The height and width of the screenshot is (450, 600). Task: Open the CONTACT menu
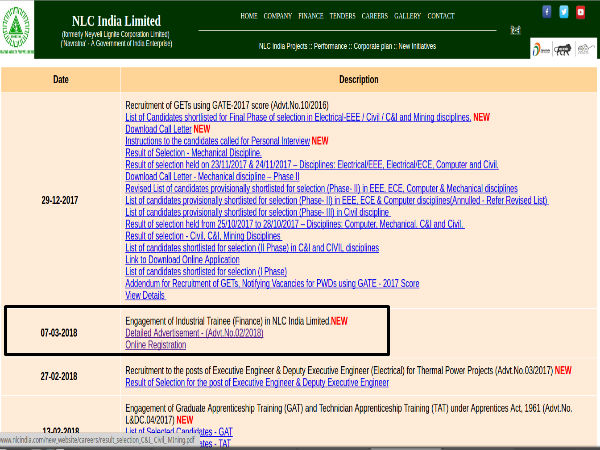pyautogui.click(x=441, y=16)
